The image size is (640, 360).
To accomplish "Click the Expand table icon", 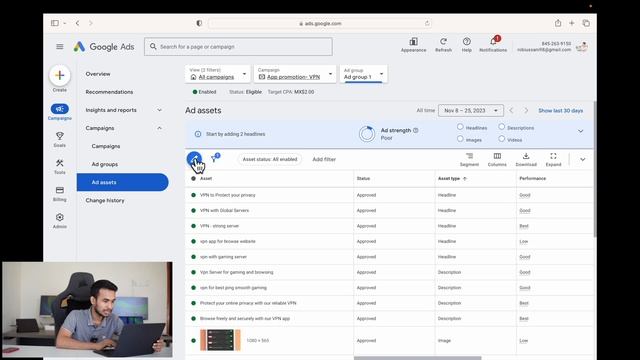I will [553, 156].
